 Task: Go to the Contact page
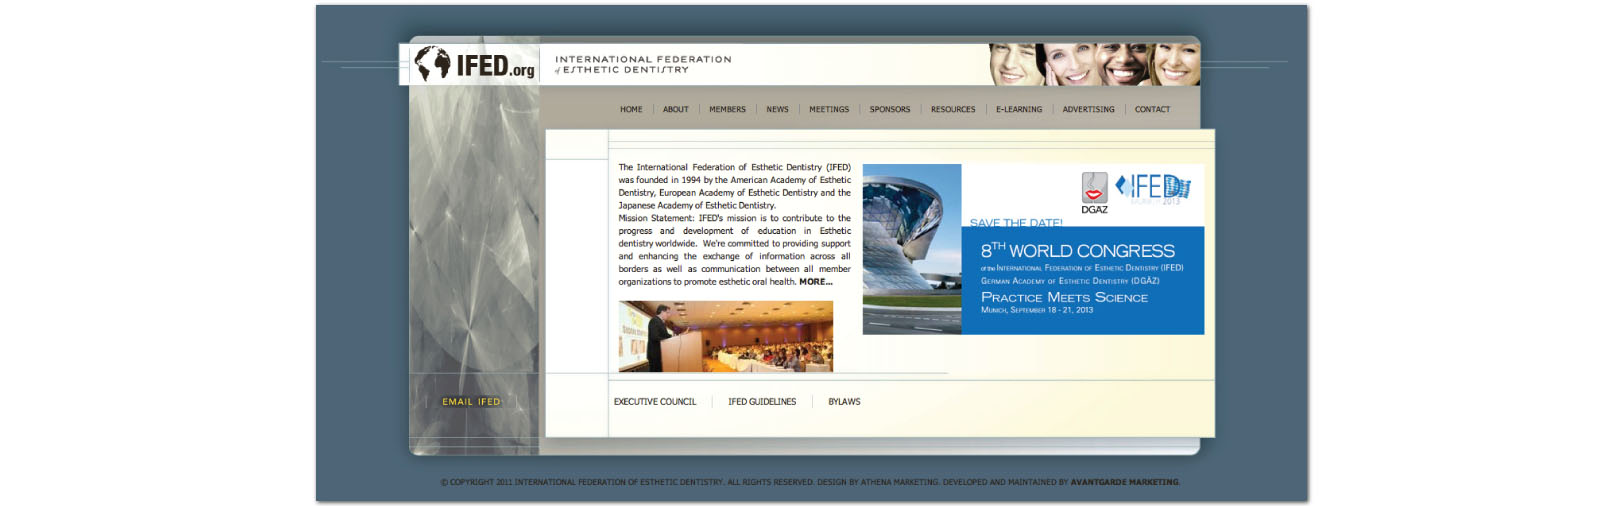(x=1152, y=110)
